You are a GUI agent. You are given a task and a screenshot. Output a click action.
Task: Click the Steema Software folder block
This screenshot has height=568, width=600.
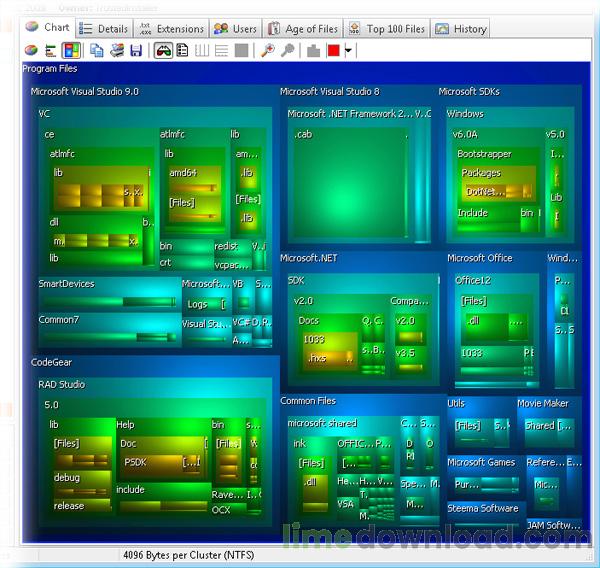click(482, 508)
